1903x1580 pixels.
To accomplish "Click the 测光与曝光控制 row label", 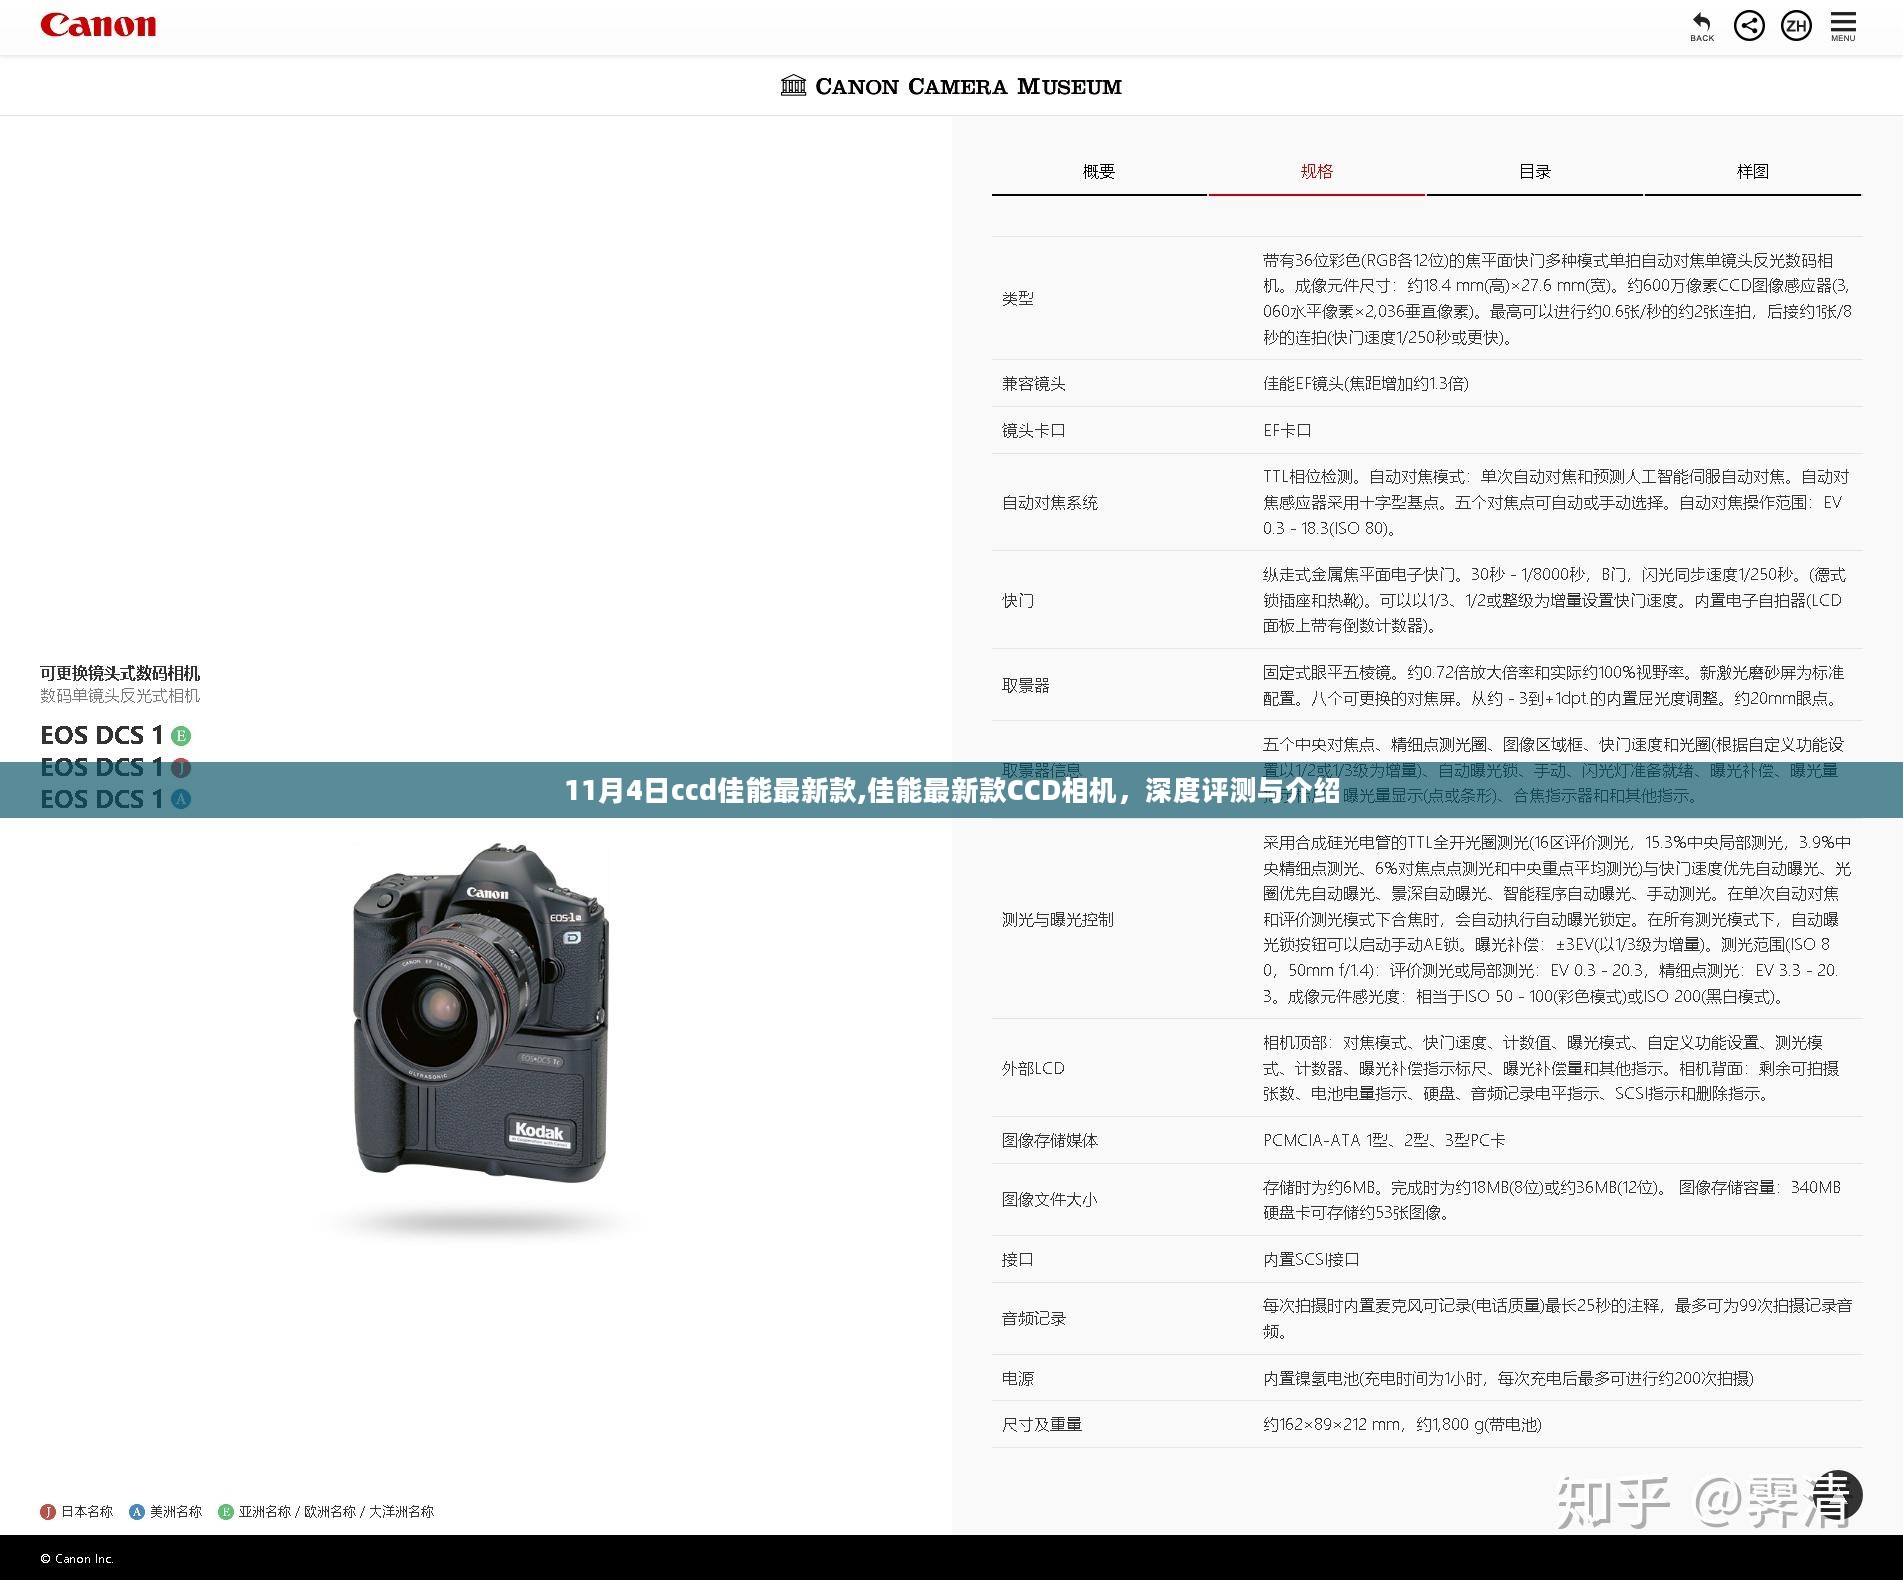I will click(1058, 919).
